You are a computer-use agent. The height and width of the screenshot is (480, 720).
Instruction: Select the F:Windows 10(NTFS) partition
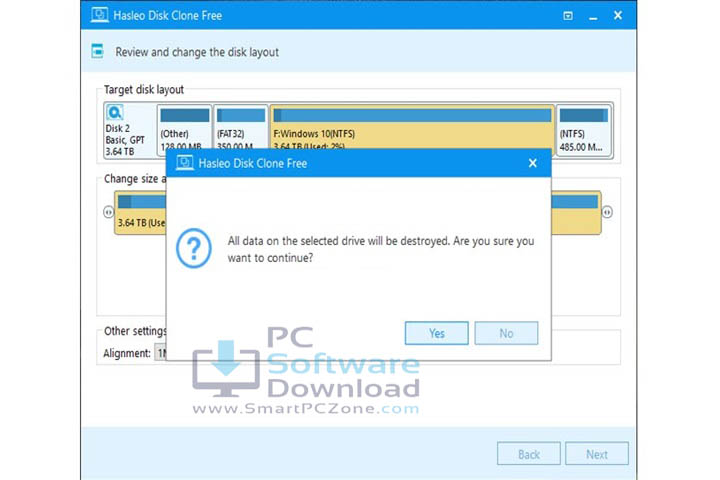pos(412,129)
